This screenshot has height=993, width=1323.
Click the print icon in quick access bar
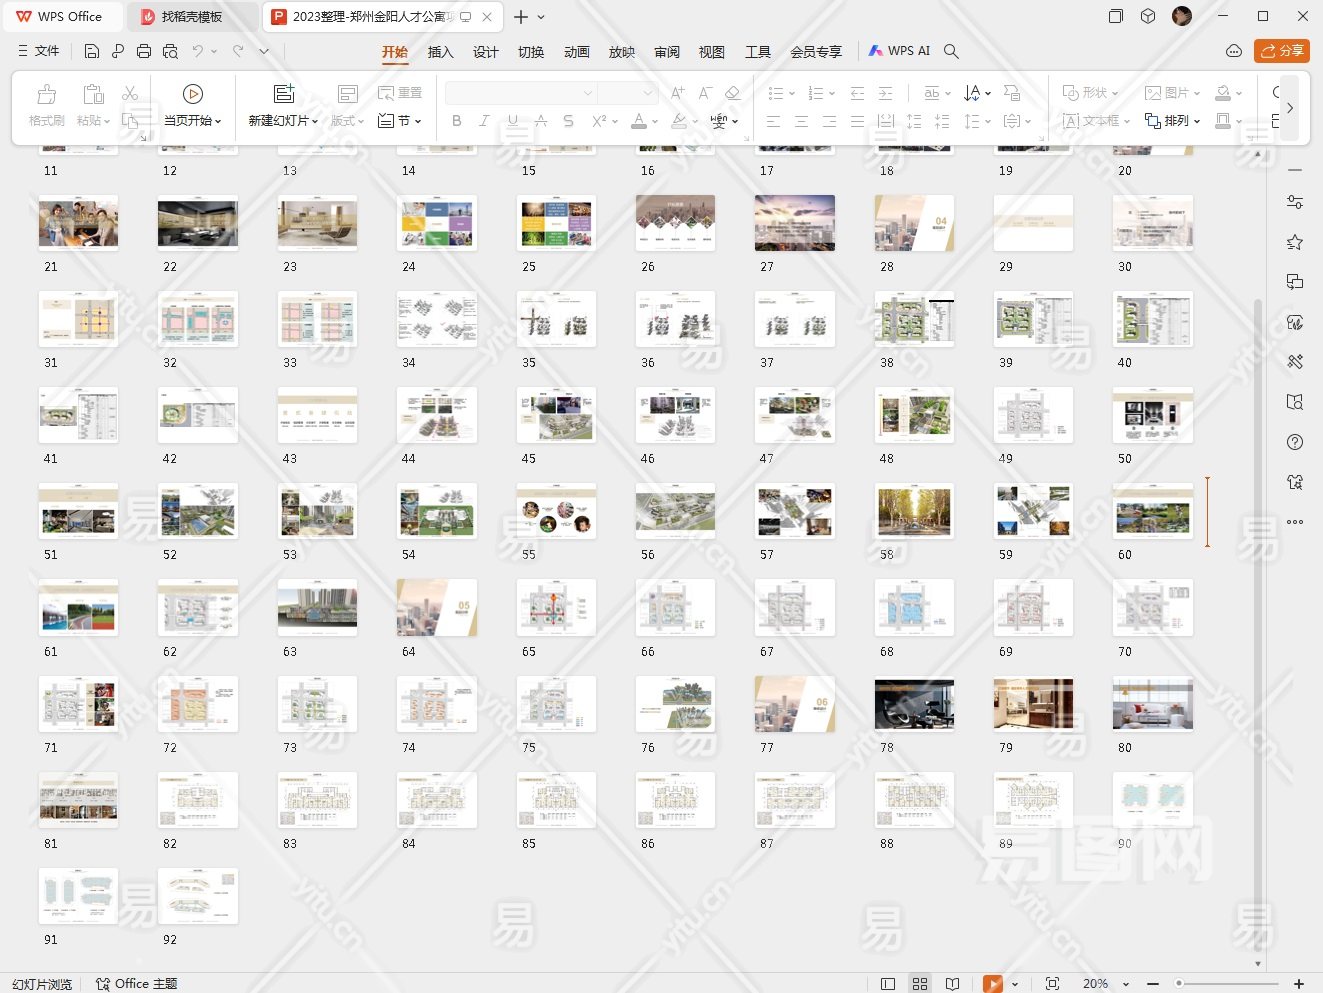click(x=144, y=51)
